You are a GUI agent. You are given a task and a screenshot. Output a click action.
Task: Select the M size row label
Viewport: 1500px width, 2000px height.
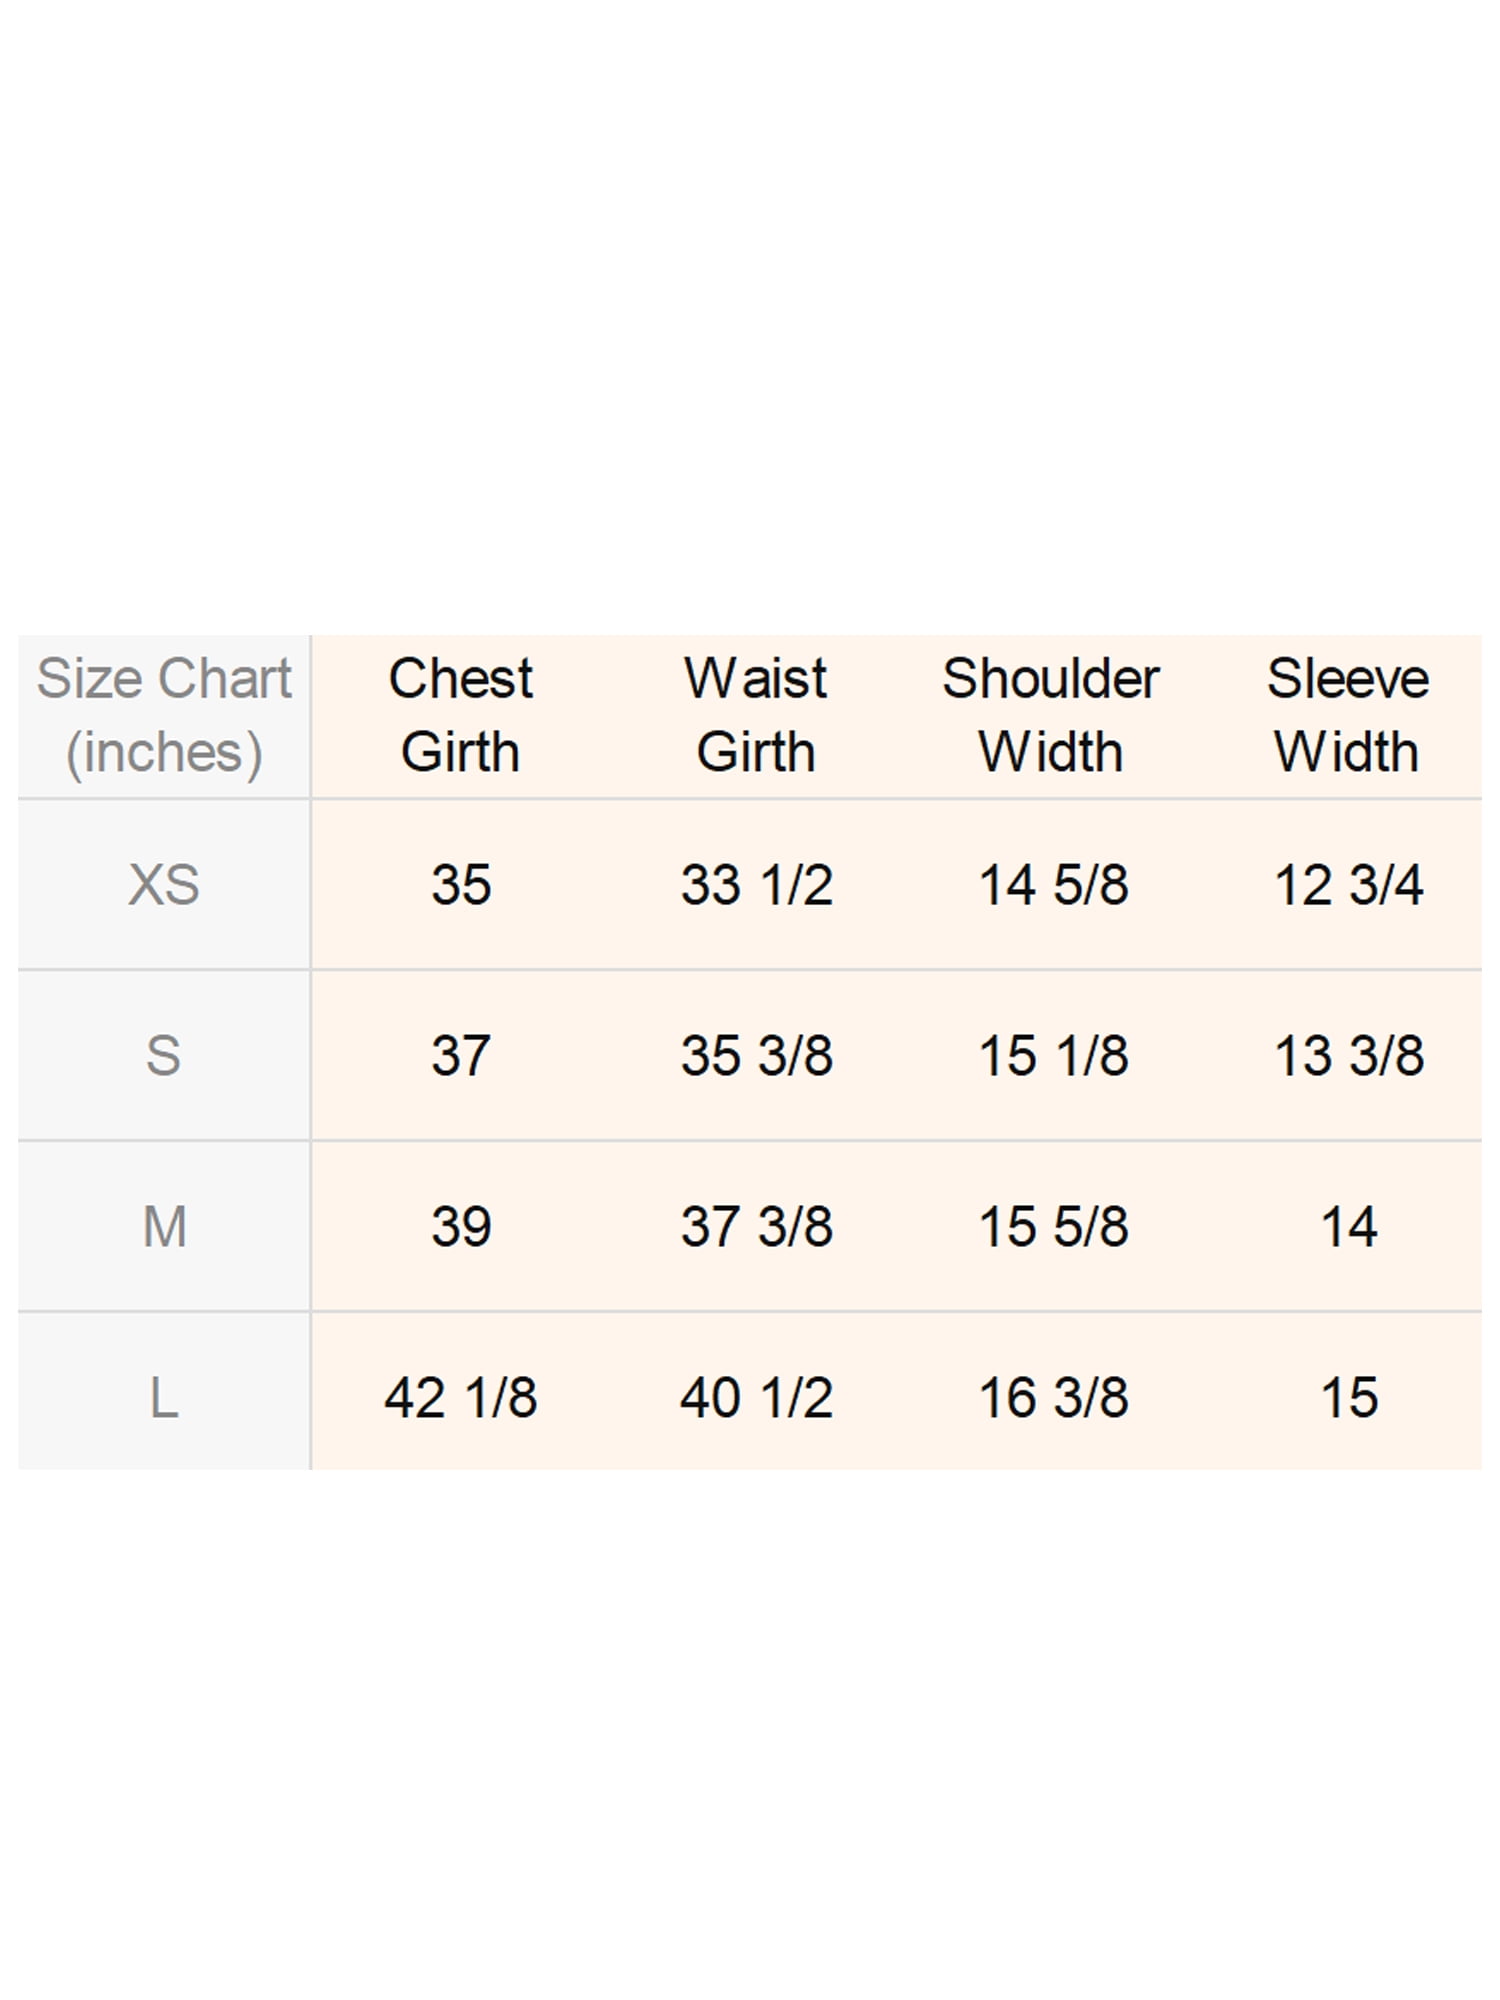[164, 1227]
